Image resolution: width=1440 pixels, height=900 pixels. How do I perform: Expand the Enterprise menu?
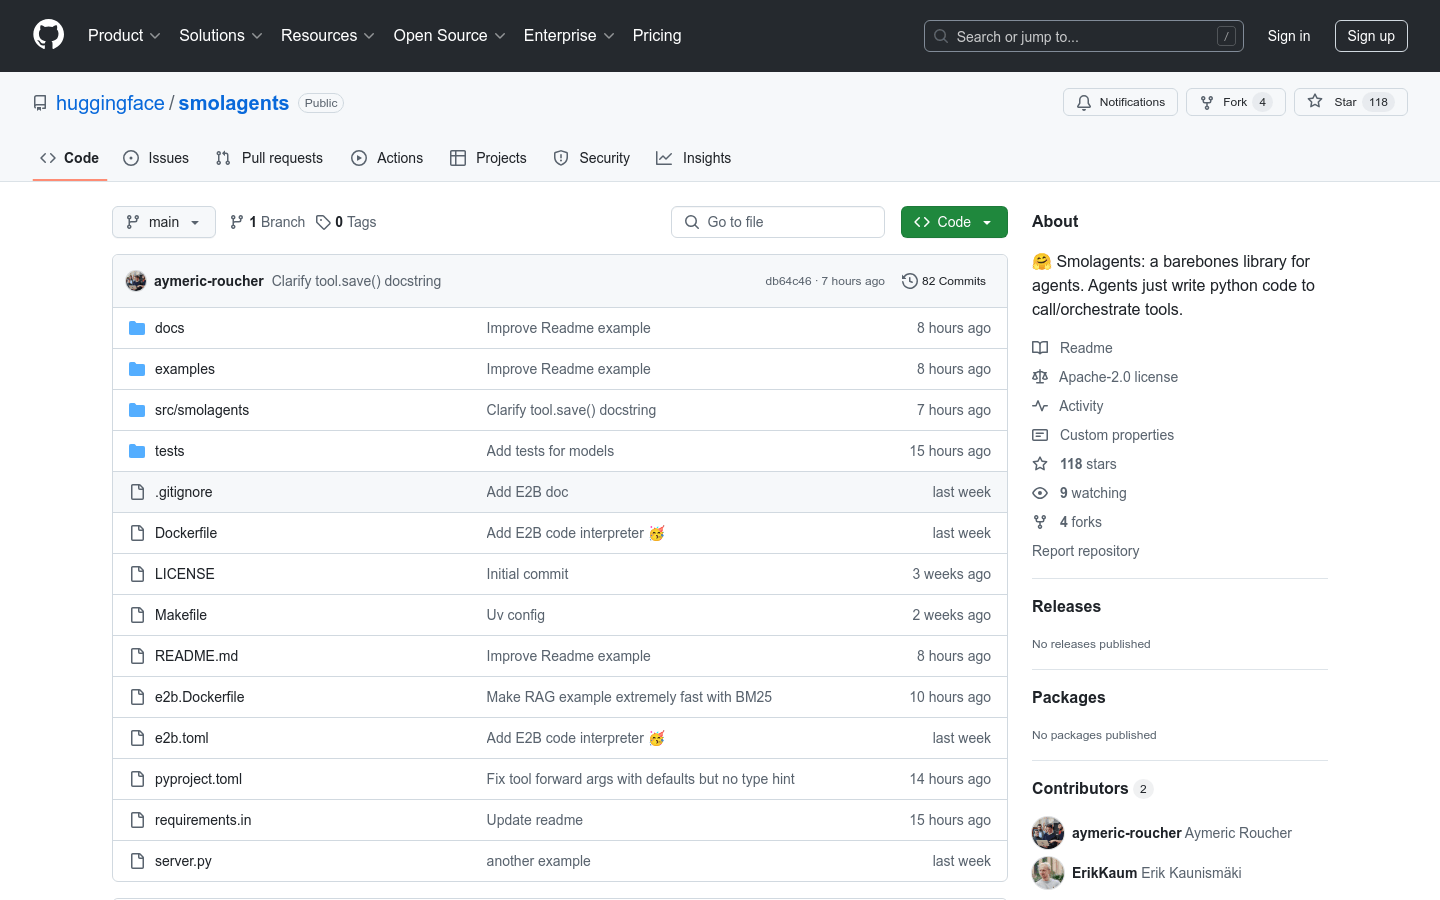coord(569,35)
